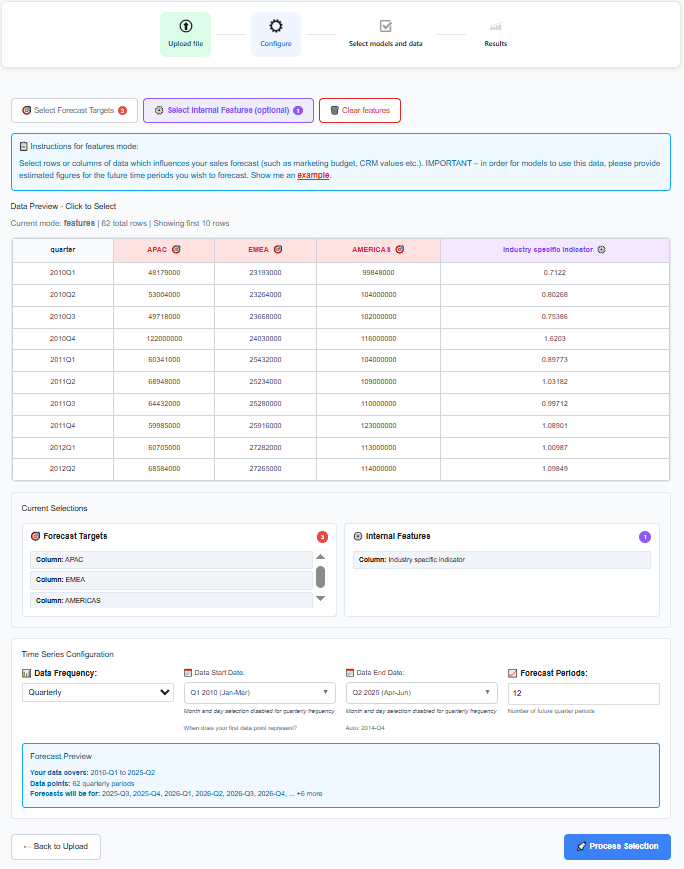Click target icon in APAC column header
This screenshot has height=869, width=684.
click(x=176, y=249)
